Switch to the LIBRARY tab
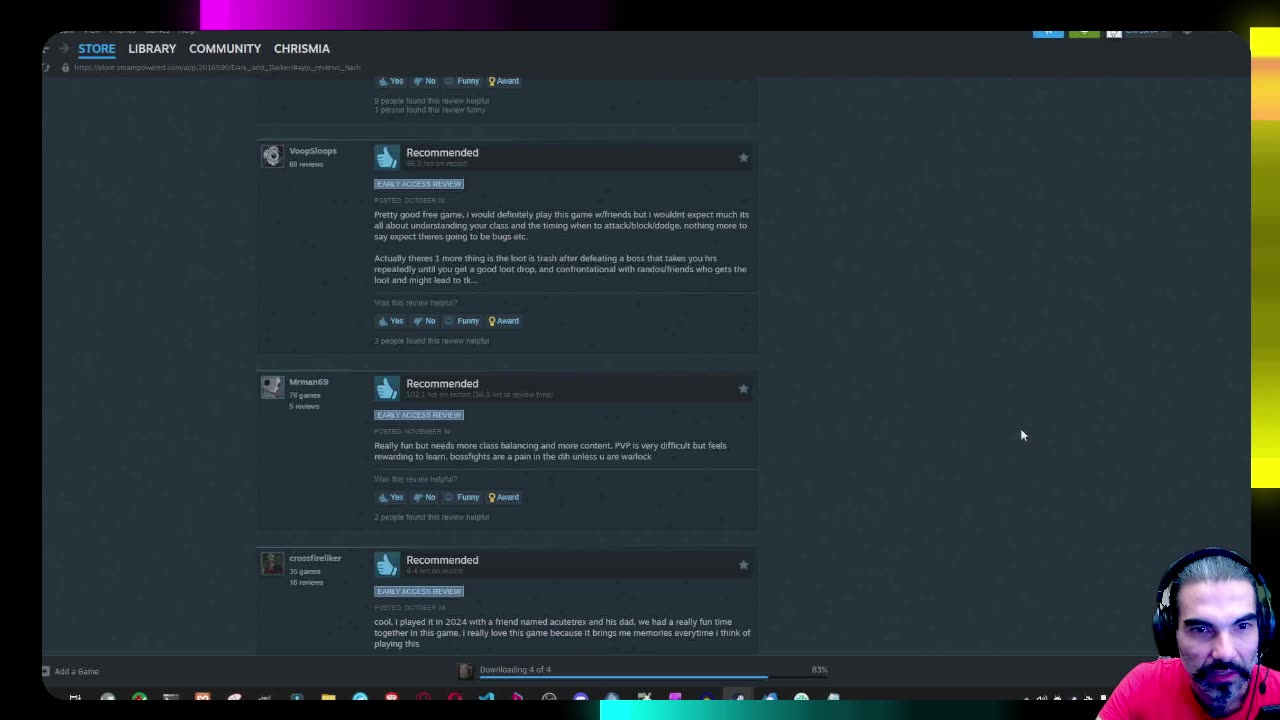 [152, 48]
